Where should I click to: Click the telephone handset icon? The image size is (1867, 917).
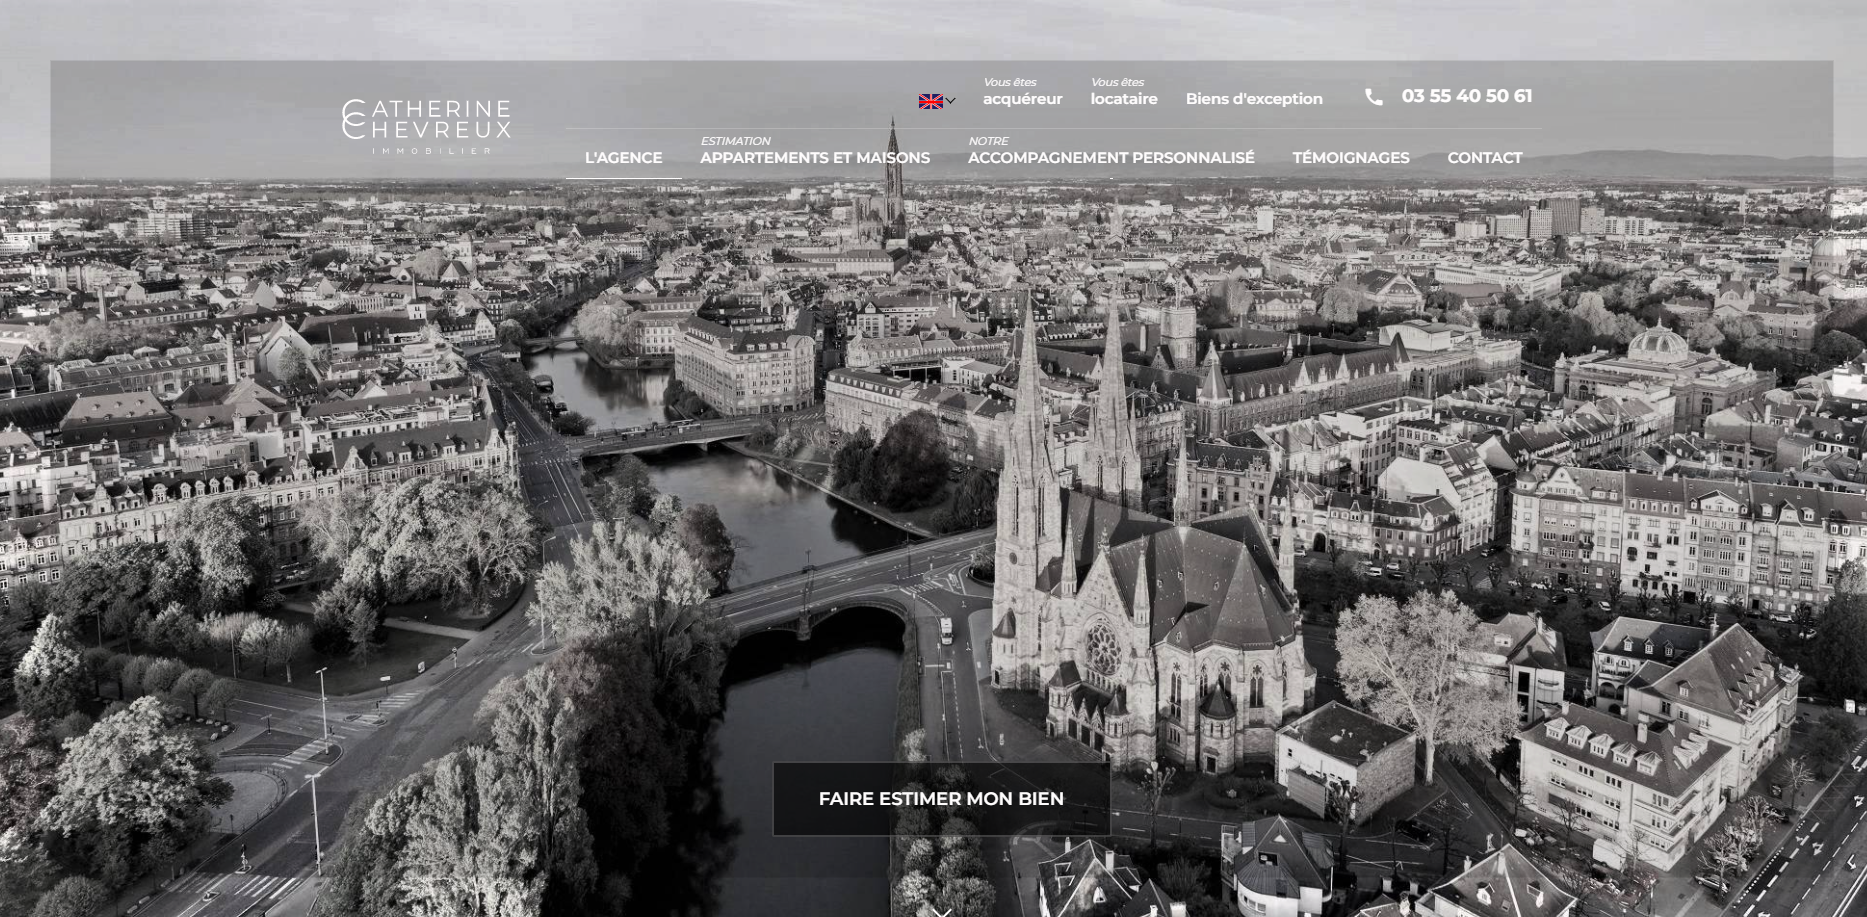1374,97
